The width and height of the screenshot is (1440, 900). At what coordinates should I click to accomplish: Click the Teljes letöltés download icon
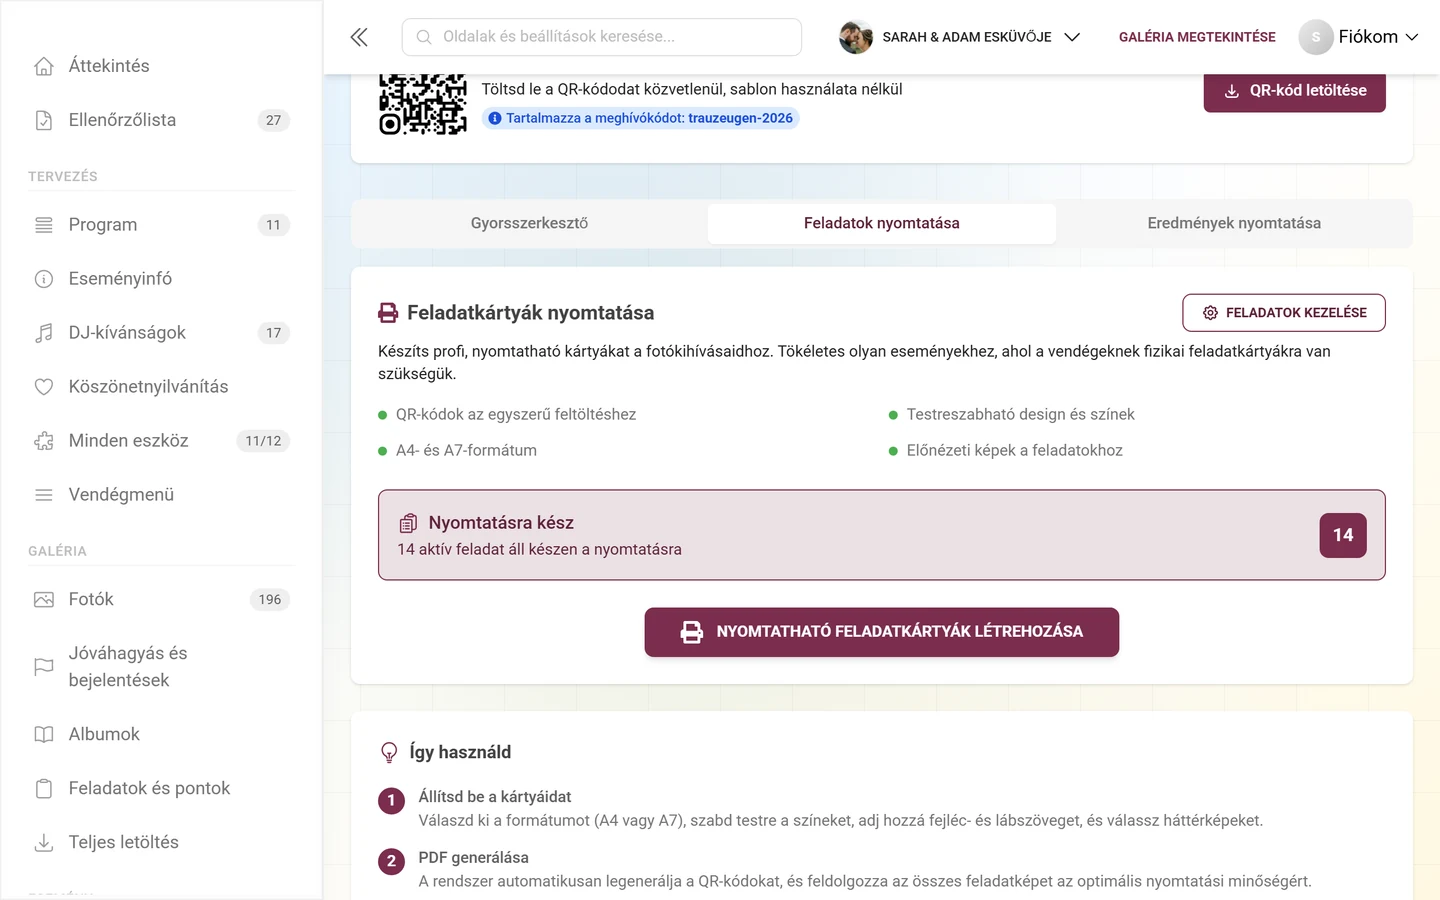(x=44, y=843)
